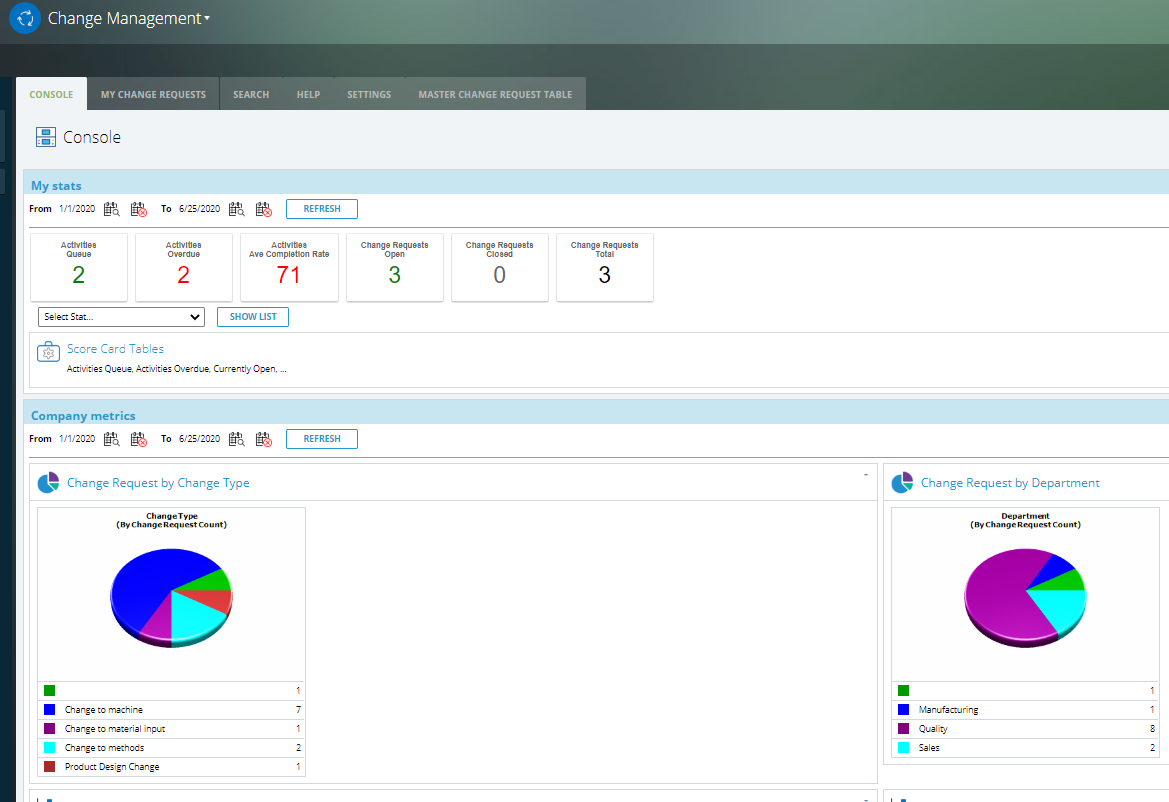Click the blue Change to machine legend swatch
This screenshot has width=1169, height=802.
49,710
